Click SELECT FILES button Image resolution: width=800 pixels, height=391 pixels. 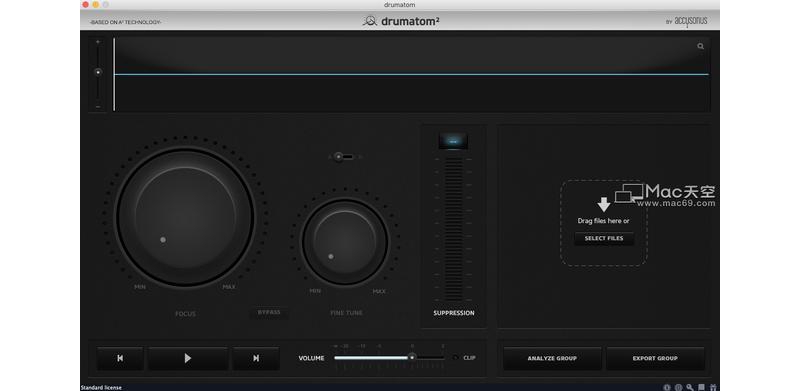coord(604,238)
